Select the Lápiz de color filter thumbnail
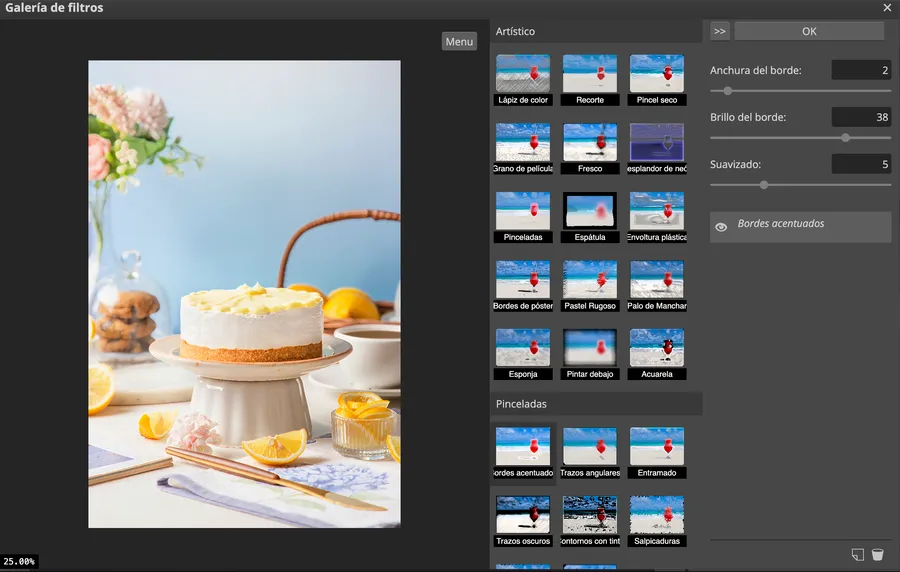The height and width of the screenshot is (572, 900). click(x=523, y=79)
